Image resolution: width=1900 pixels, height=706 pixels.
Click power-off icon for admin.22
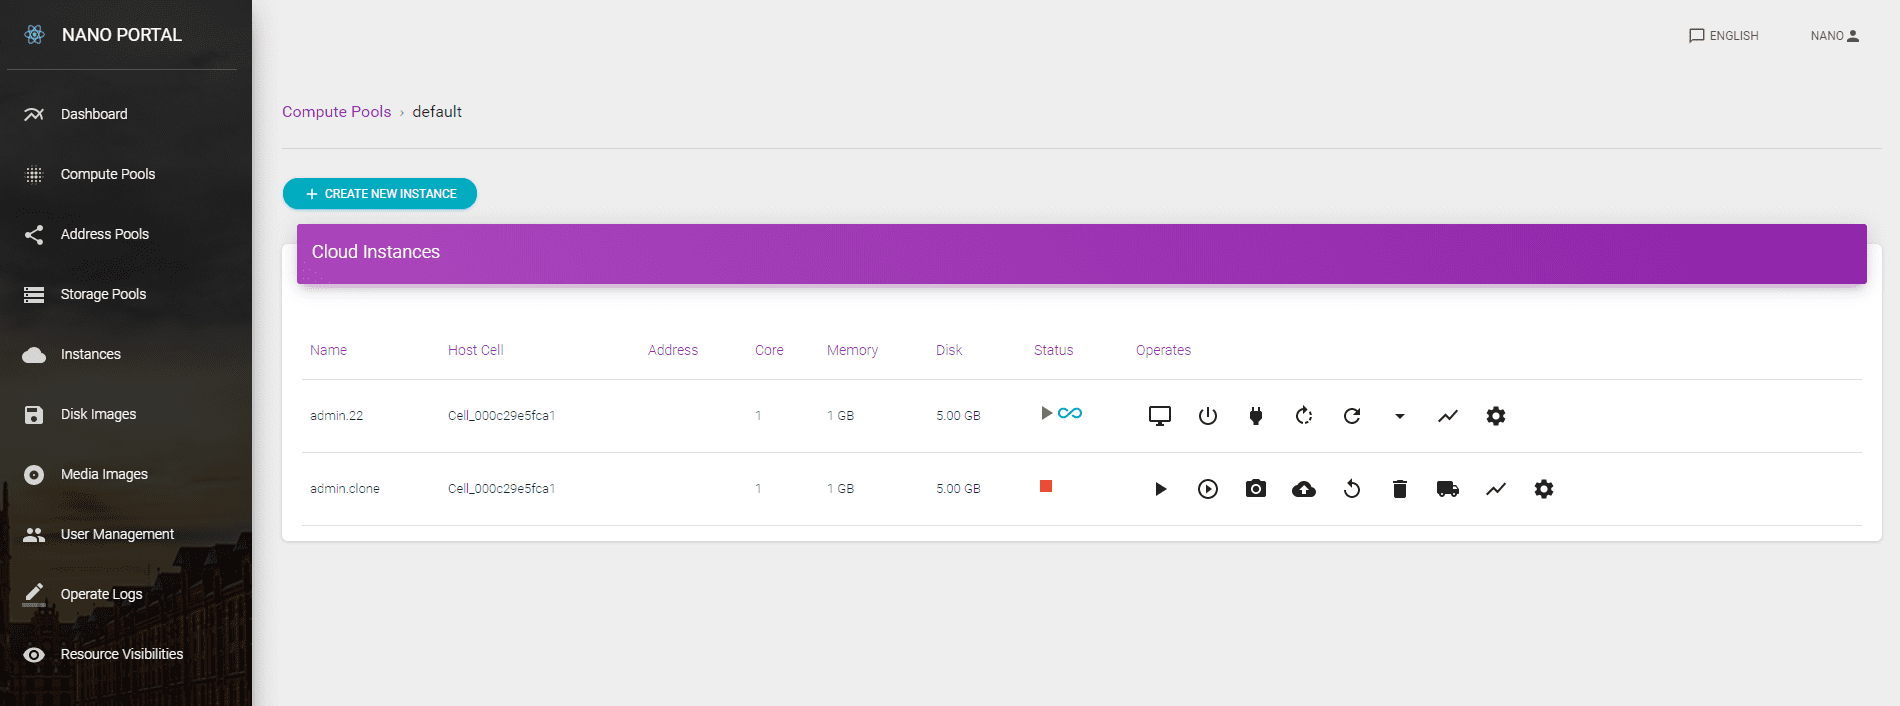click(x=1207, y=416)
